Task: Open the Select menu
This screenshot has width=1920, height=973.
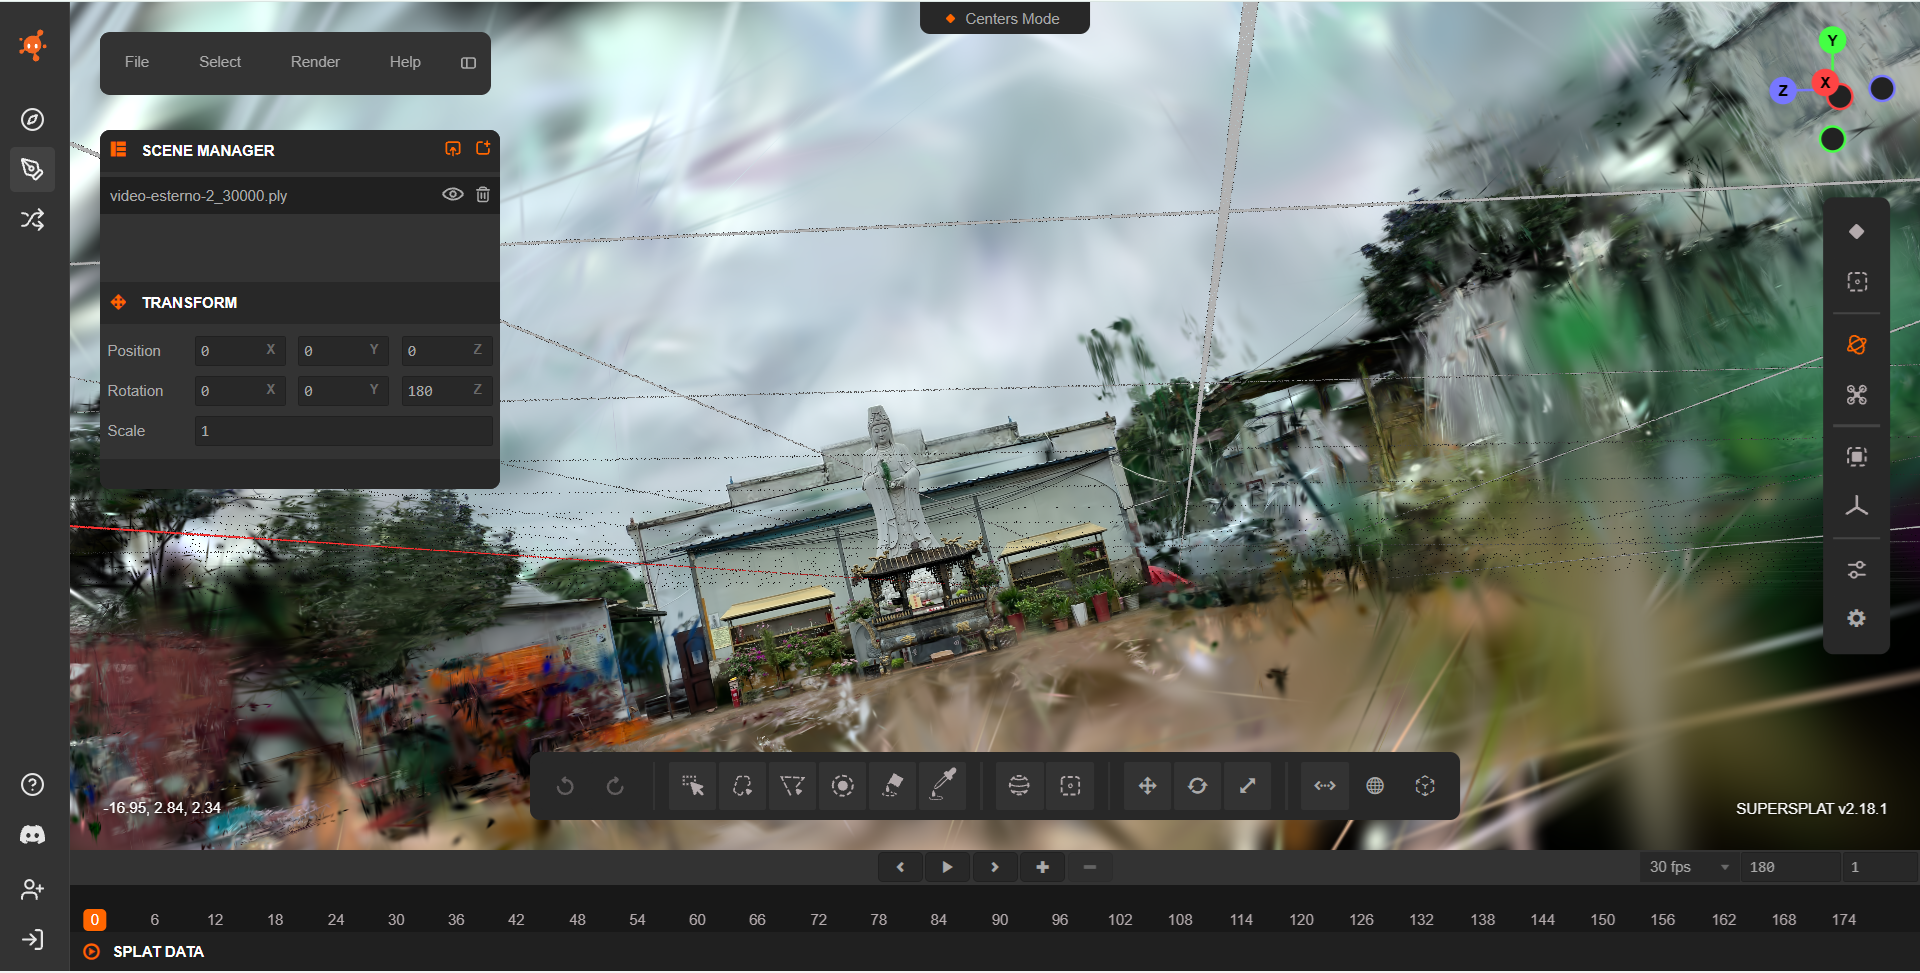Action: (220, 62)
